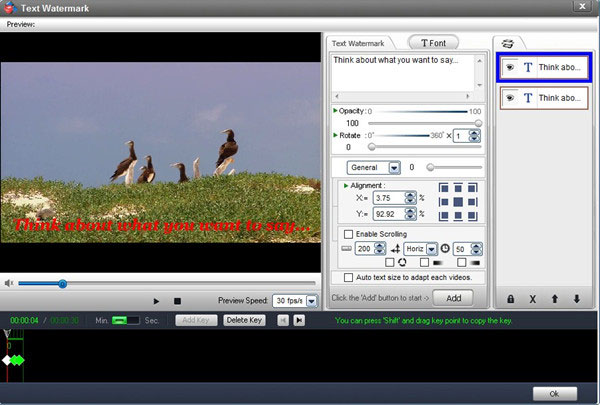Open the Horiz scroll direction dropdown

click(x=432, y=249)
